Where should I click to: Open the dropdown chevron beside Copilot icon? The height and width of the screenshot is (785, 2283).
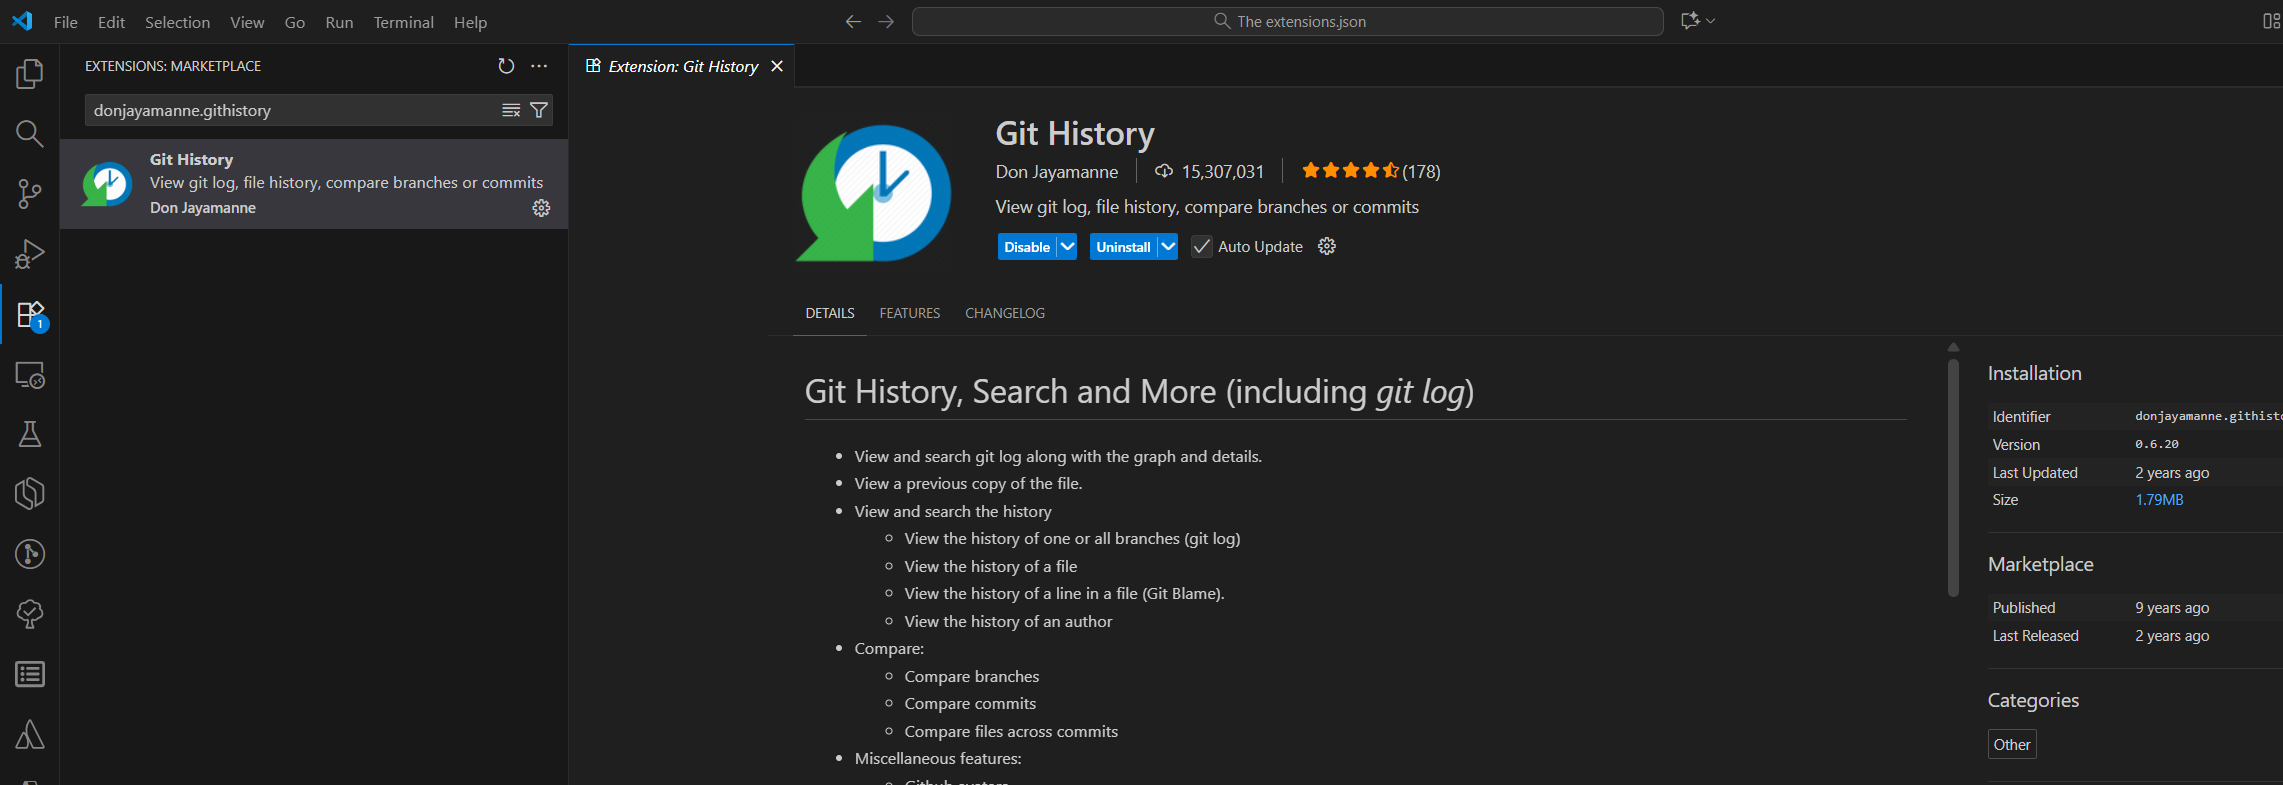tap(1711, 21)
